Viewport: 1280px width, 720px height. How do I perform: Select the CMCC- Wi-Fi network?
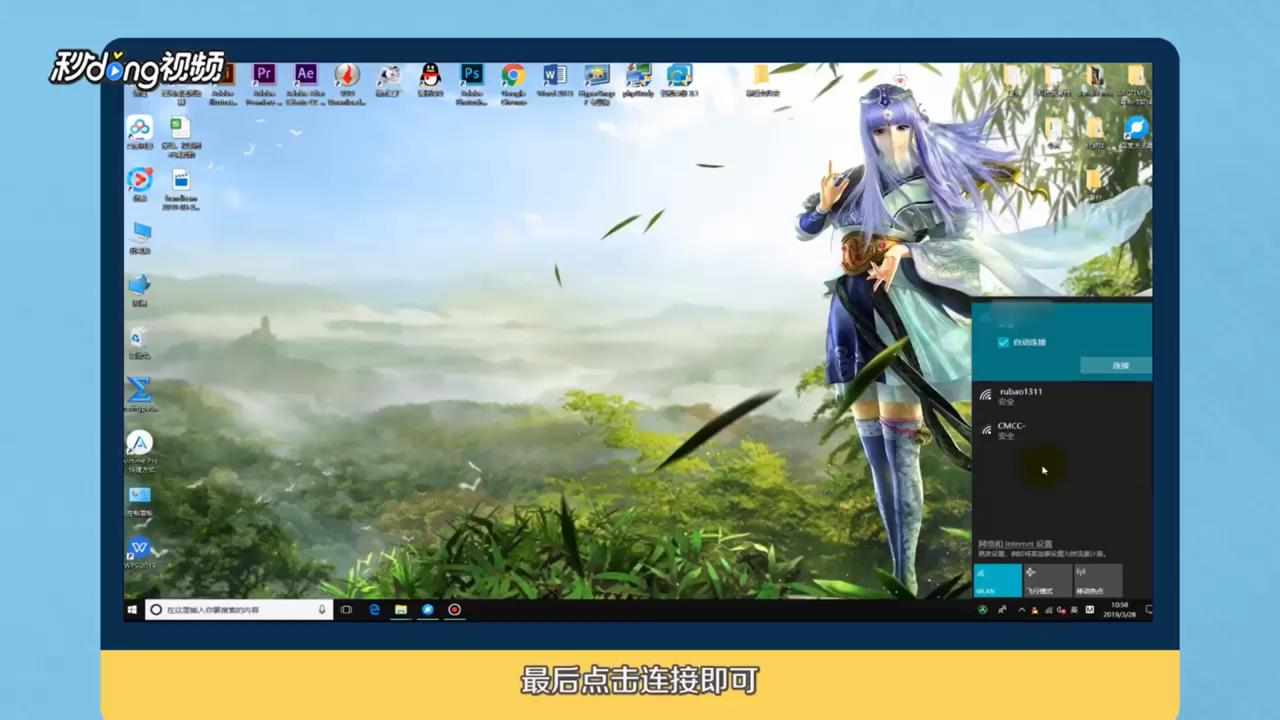(1062, 430)
